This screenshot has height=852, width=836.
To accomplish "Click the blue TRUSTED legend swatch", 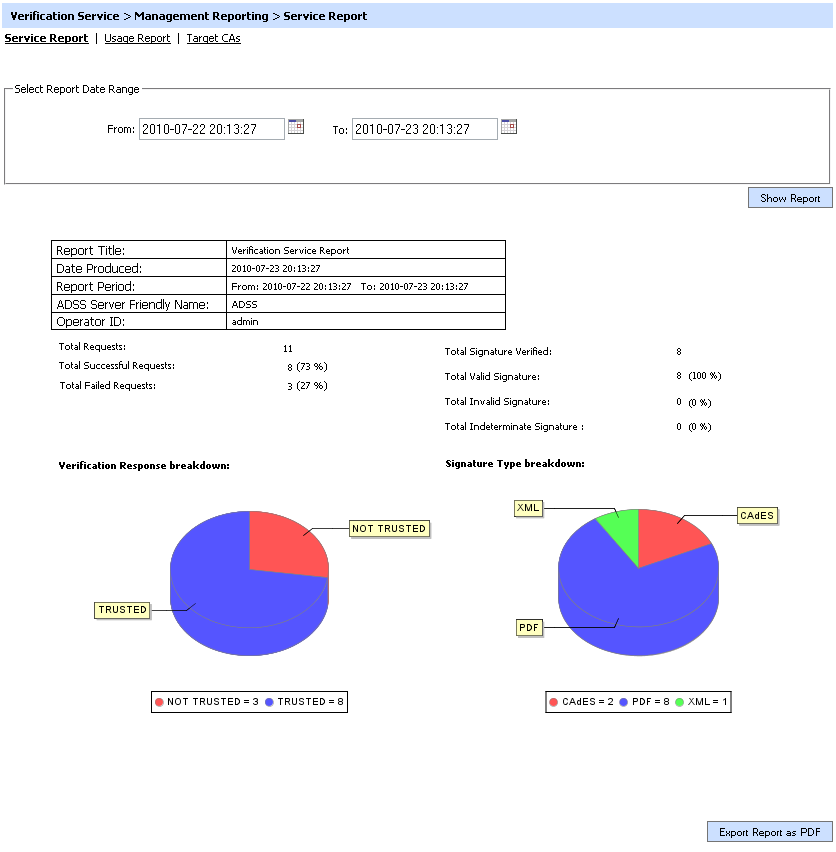I will (270, 702).
